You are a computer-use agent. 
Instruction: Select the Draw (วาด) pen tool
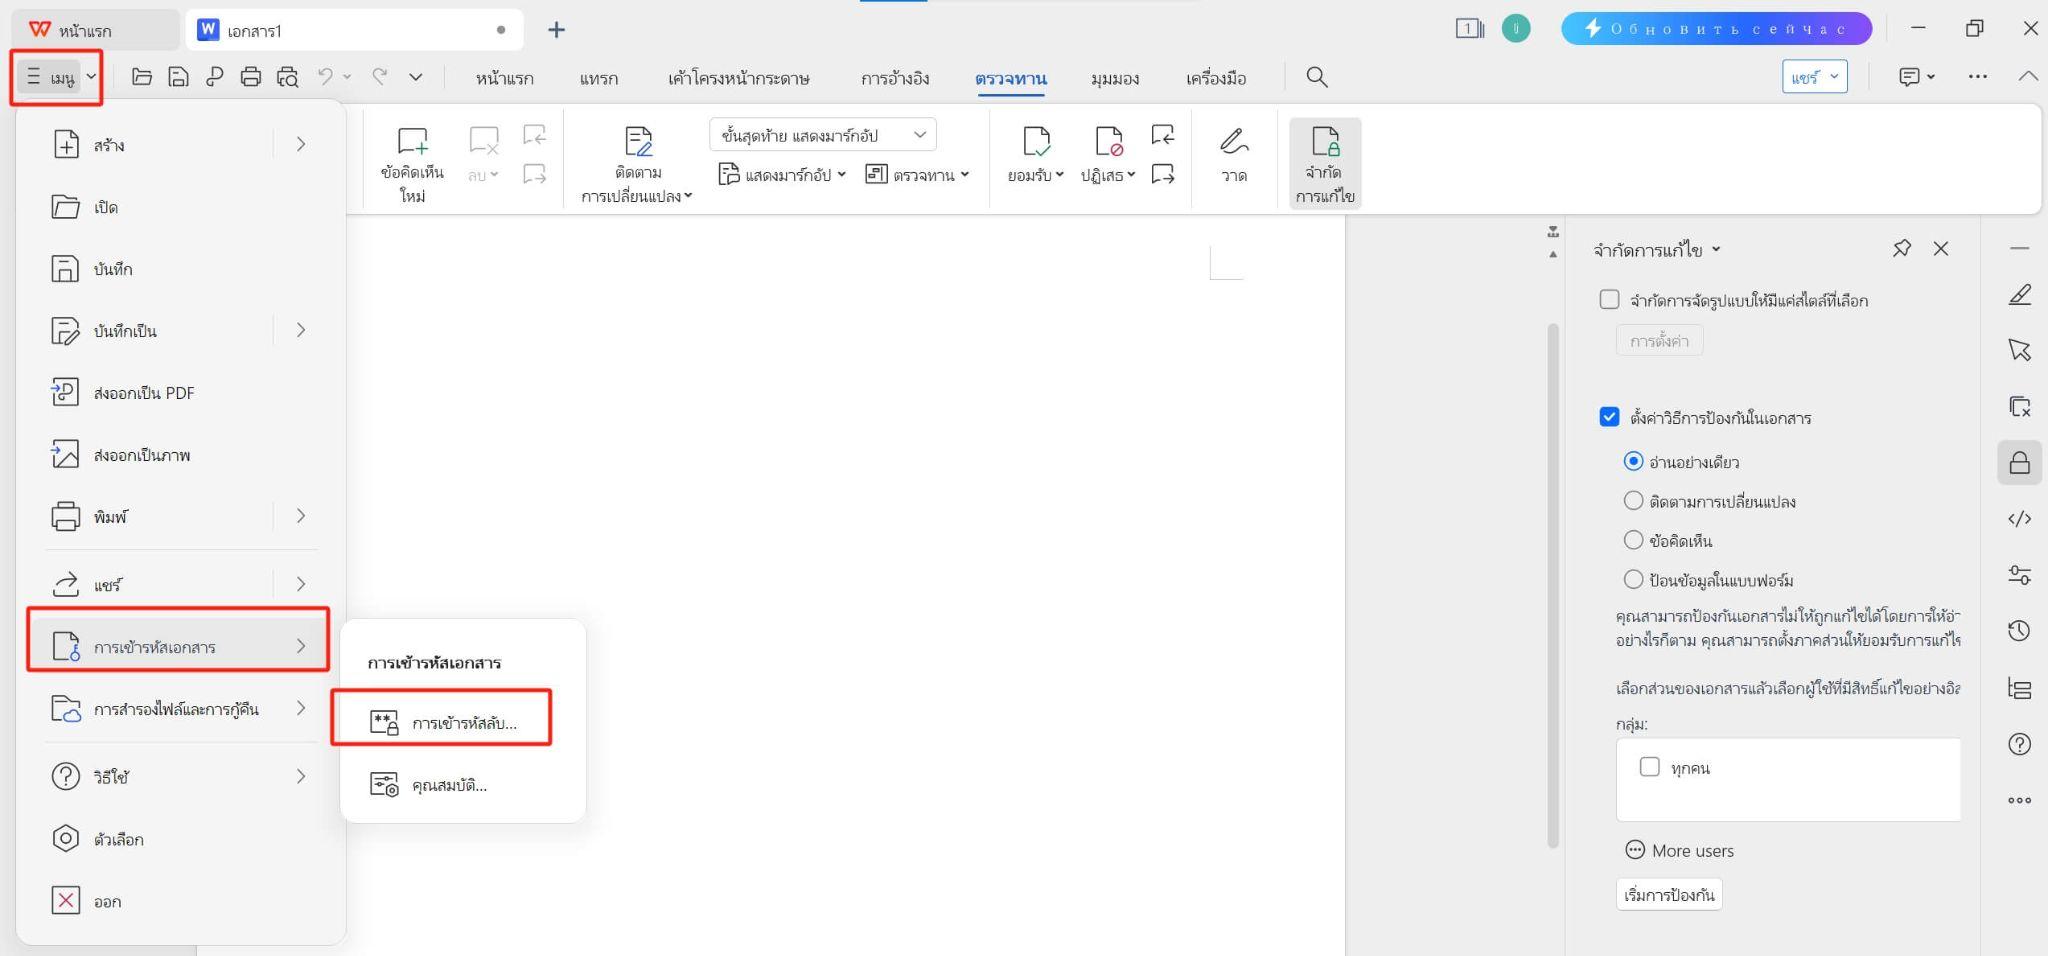tap(1234, 143)
